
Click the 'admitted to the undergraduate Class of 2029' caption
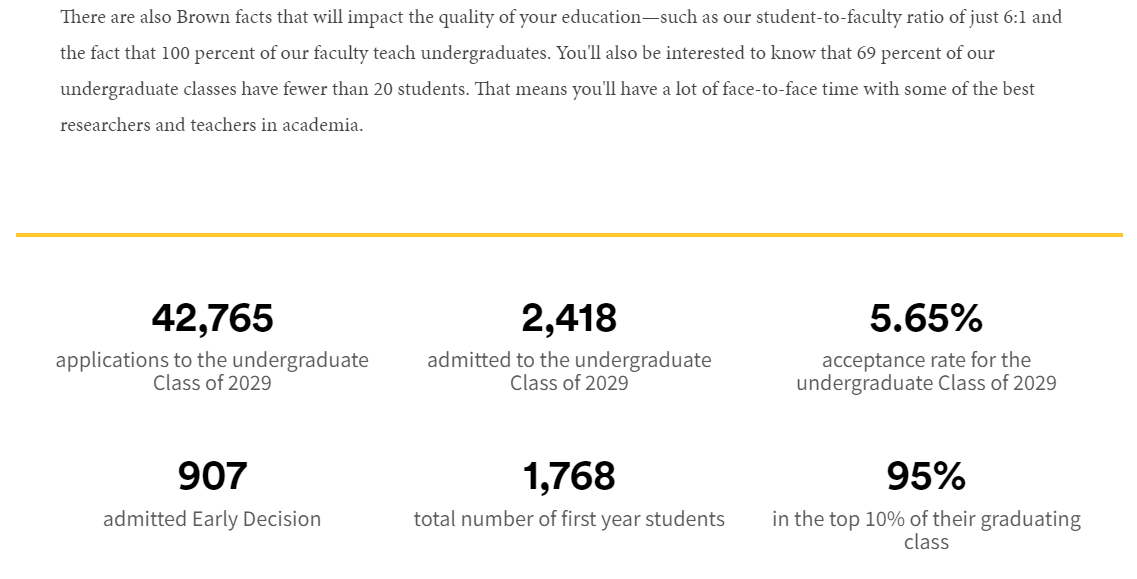point(569,371)
